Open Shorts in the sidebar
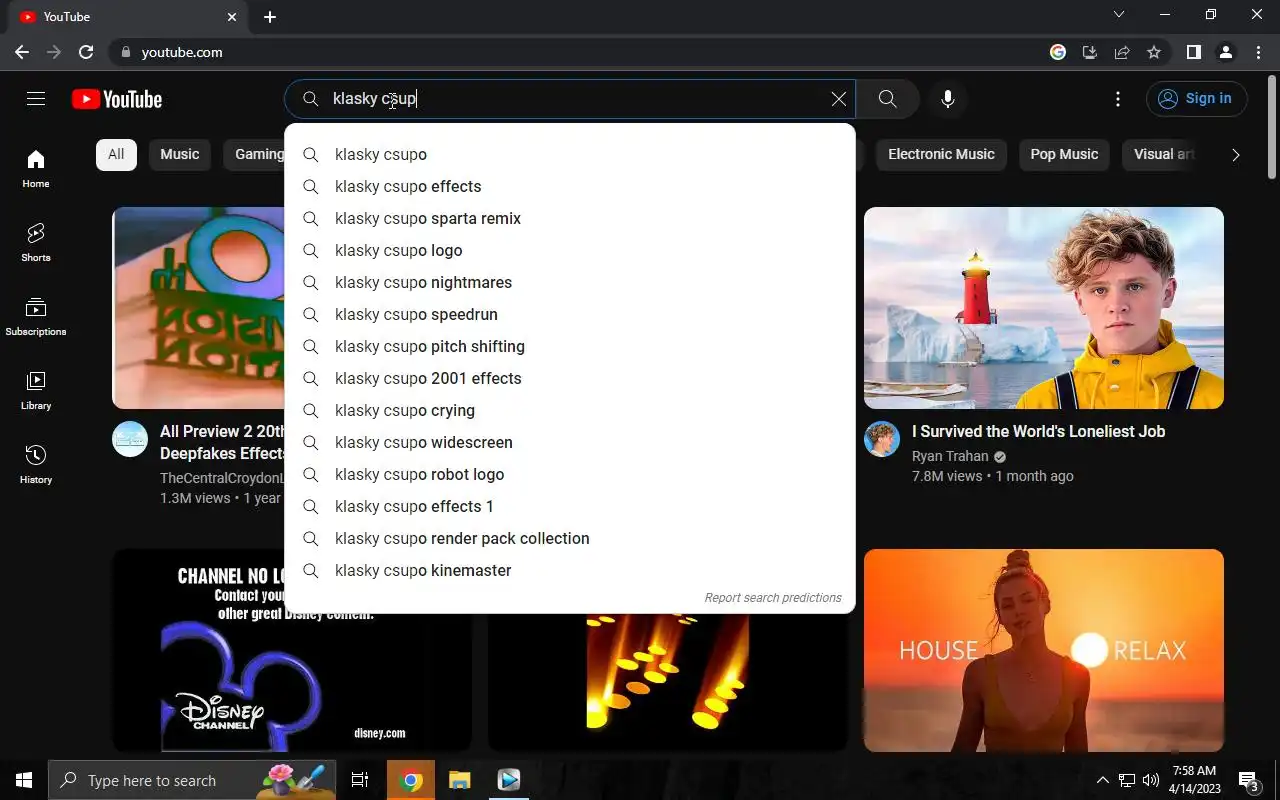1280x800 pixels. tap(36, 243)
